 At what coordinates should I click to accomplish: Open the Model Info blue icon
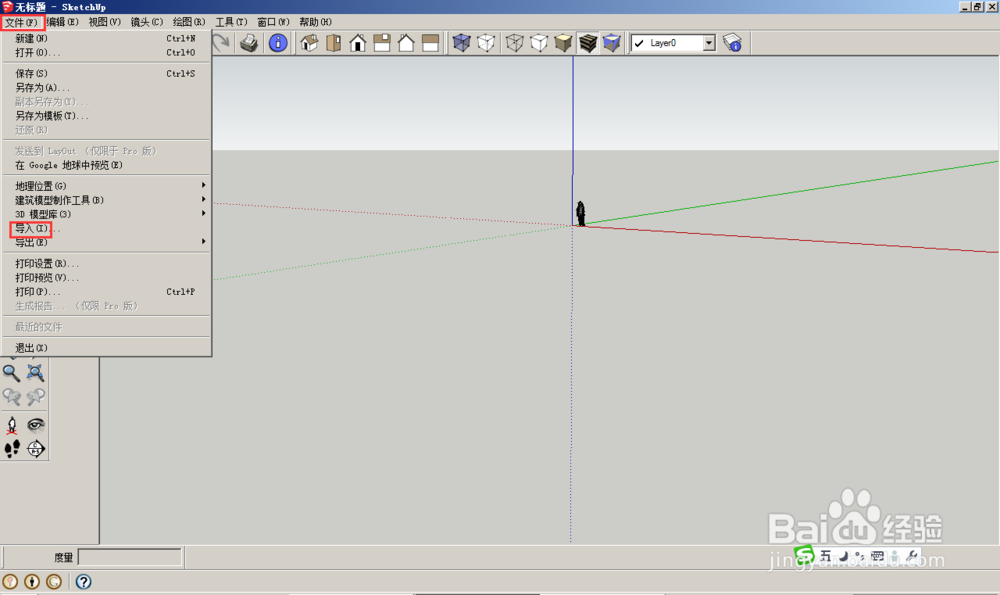278,42
